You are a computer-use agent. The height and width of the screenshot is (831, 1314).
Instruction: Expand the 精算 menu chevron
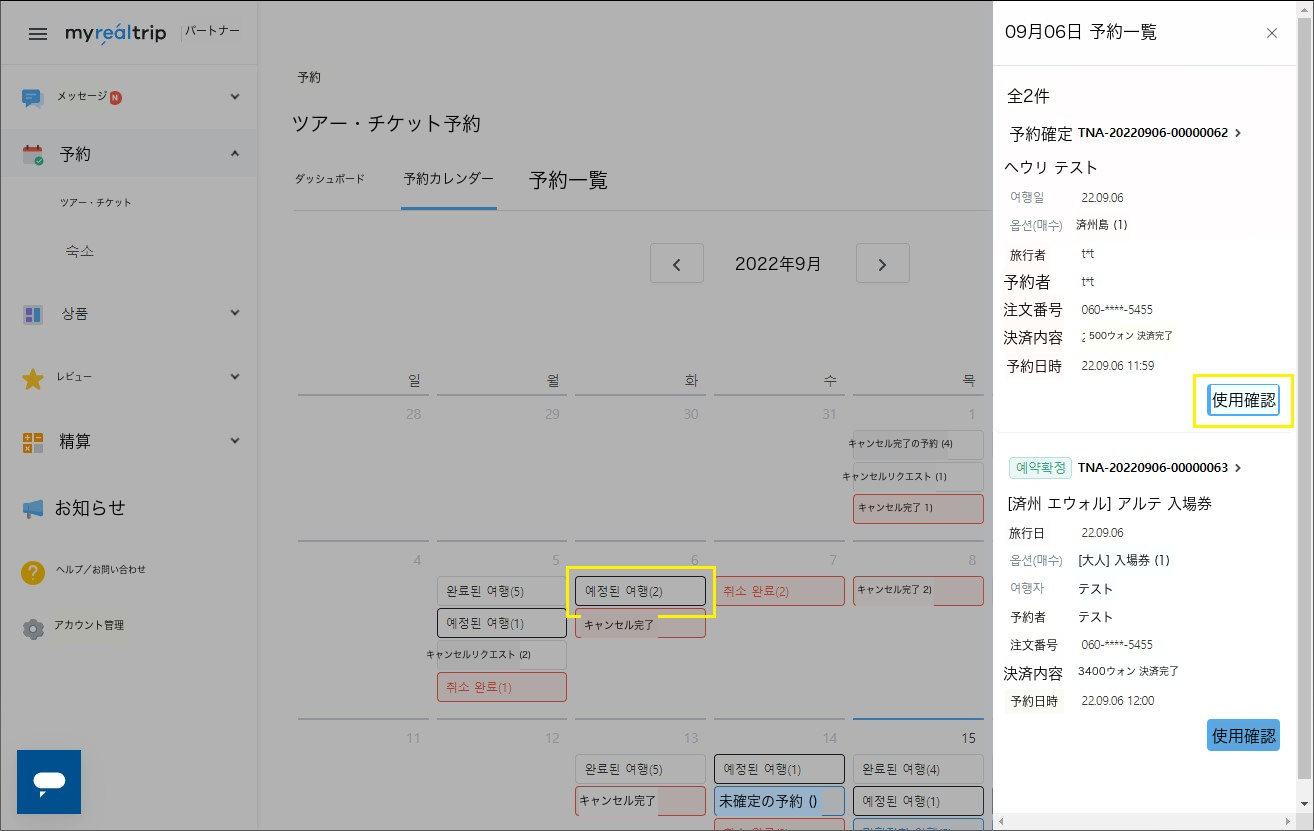[235, 441]
